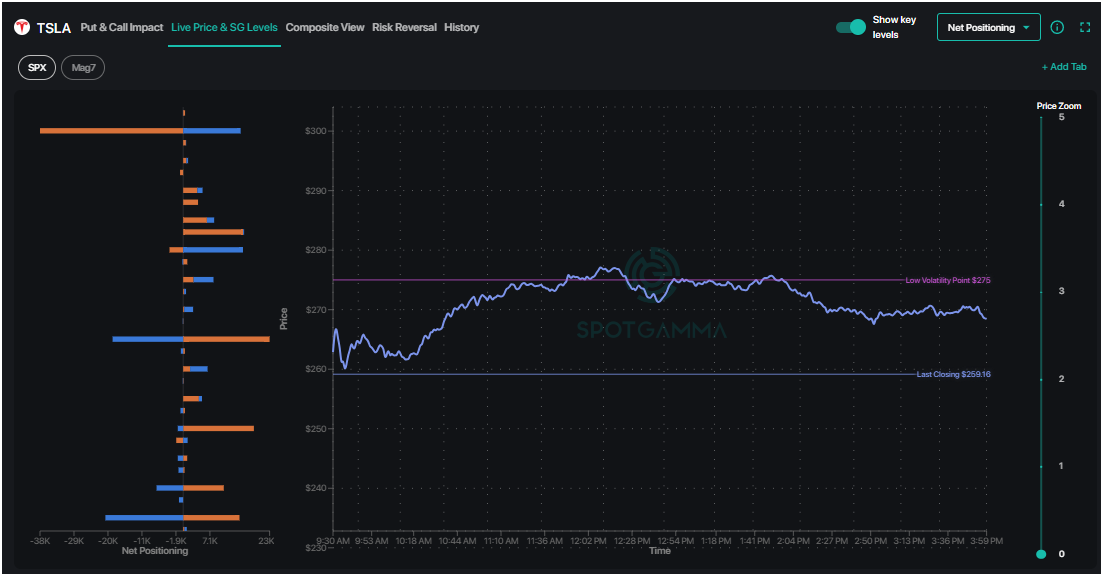
Task: Click the Price Zoom heading
Action: [x=1059, y=106]
